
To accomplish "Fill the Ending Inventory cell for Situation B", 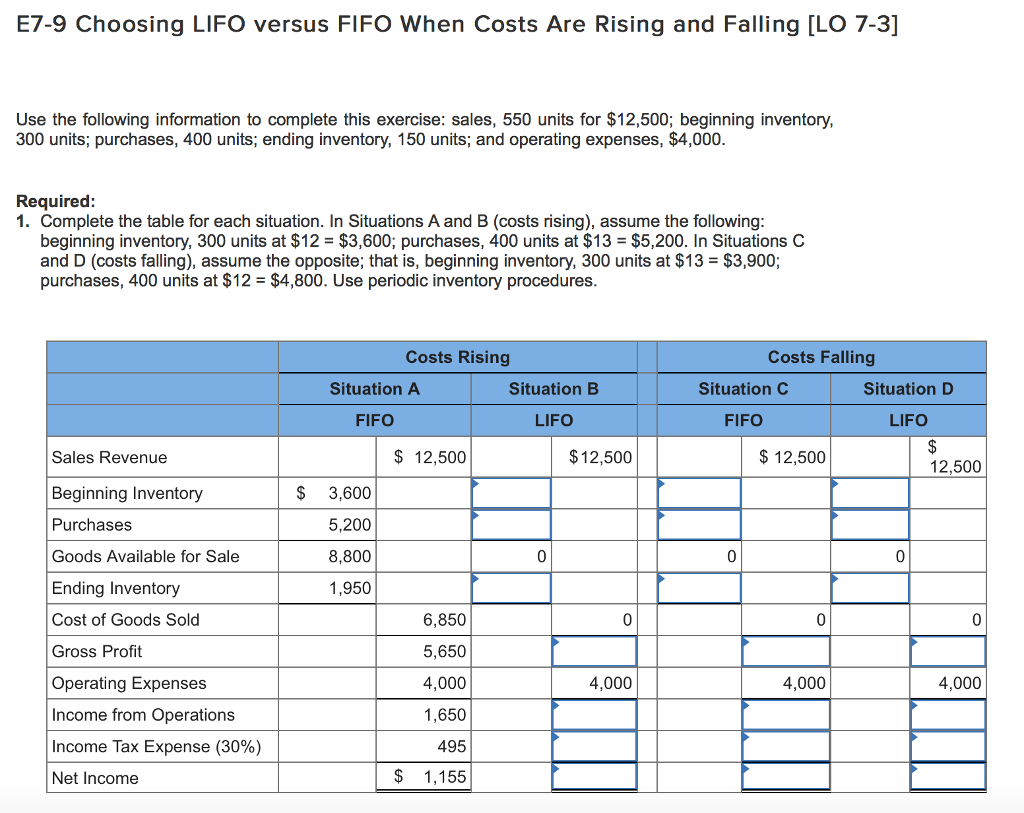I will 511,588.
